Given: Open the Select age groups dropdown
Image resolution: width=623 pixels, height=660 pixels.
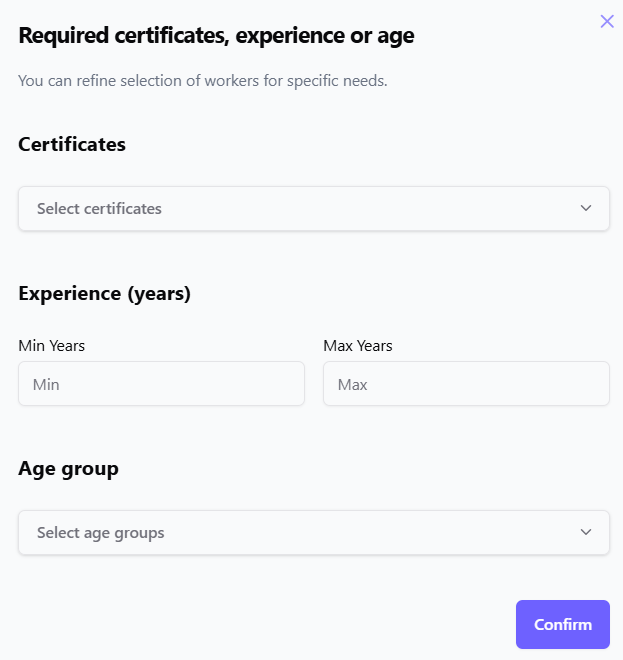Looking at the screenshot, I should click(x=313, y=533).
